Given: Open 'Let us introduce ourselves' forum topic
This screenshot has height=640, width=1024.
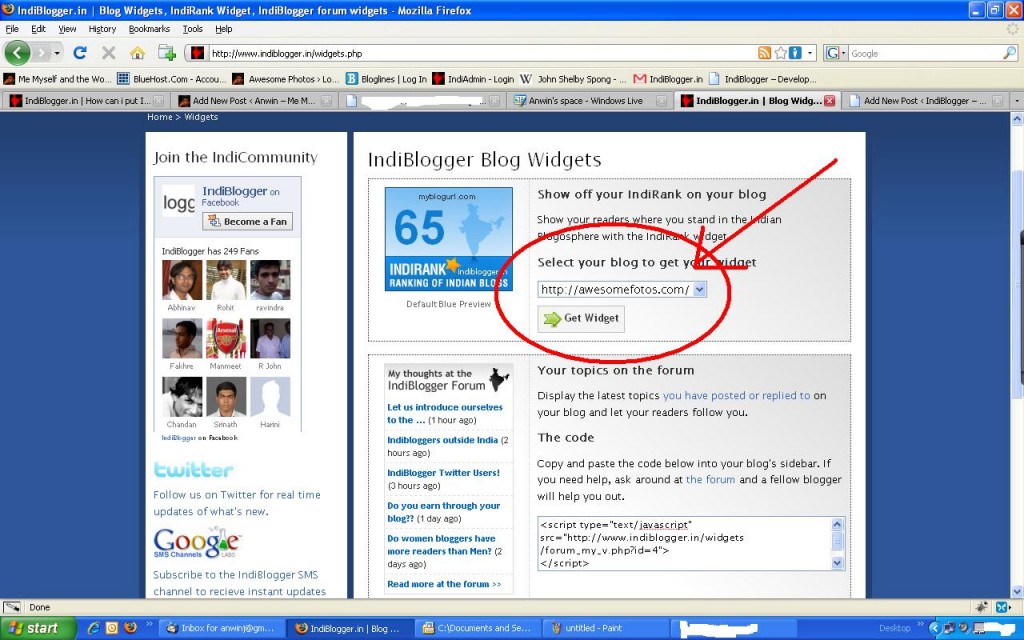Looking at the screenshot, I should 445,413.
